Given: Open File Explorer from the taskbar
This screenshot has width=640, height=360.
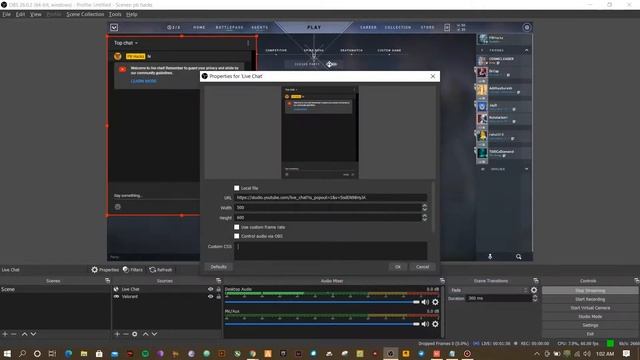Looking at the screenshot, I should [84, 353].
